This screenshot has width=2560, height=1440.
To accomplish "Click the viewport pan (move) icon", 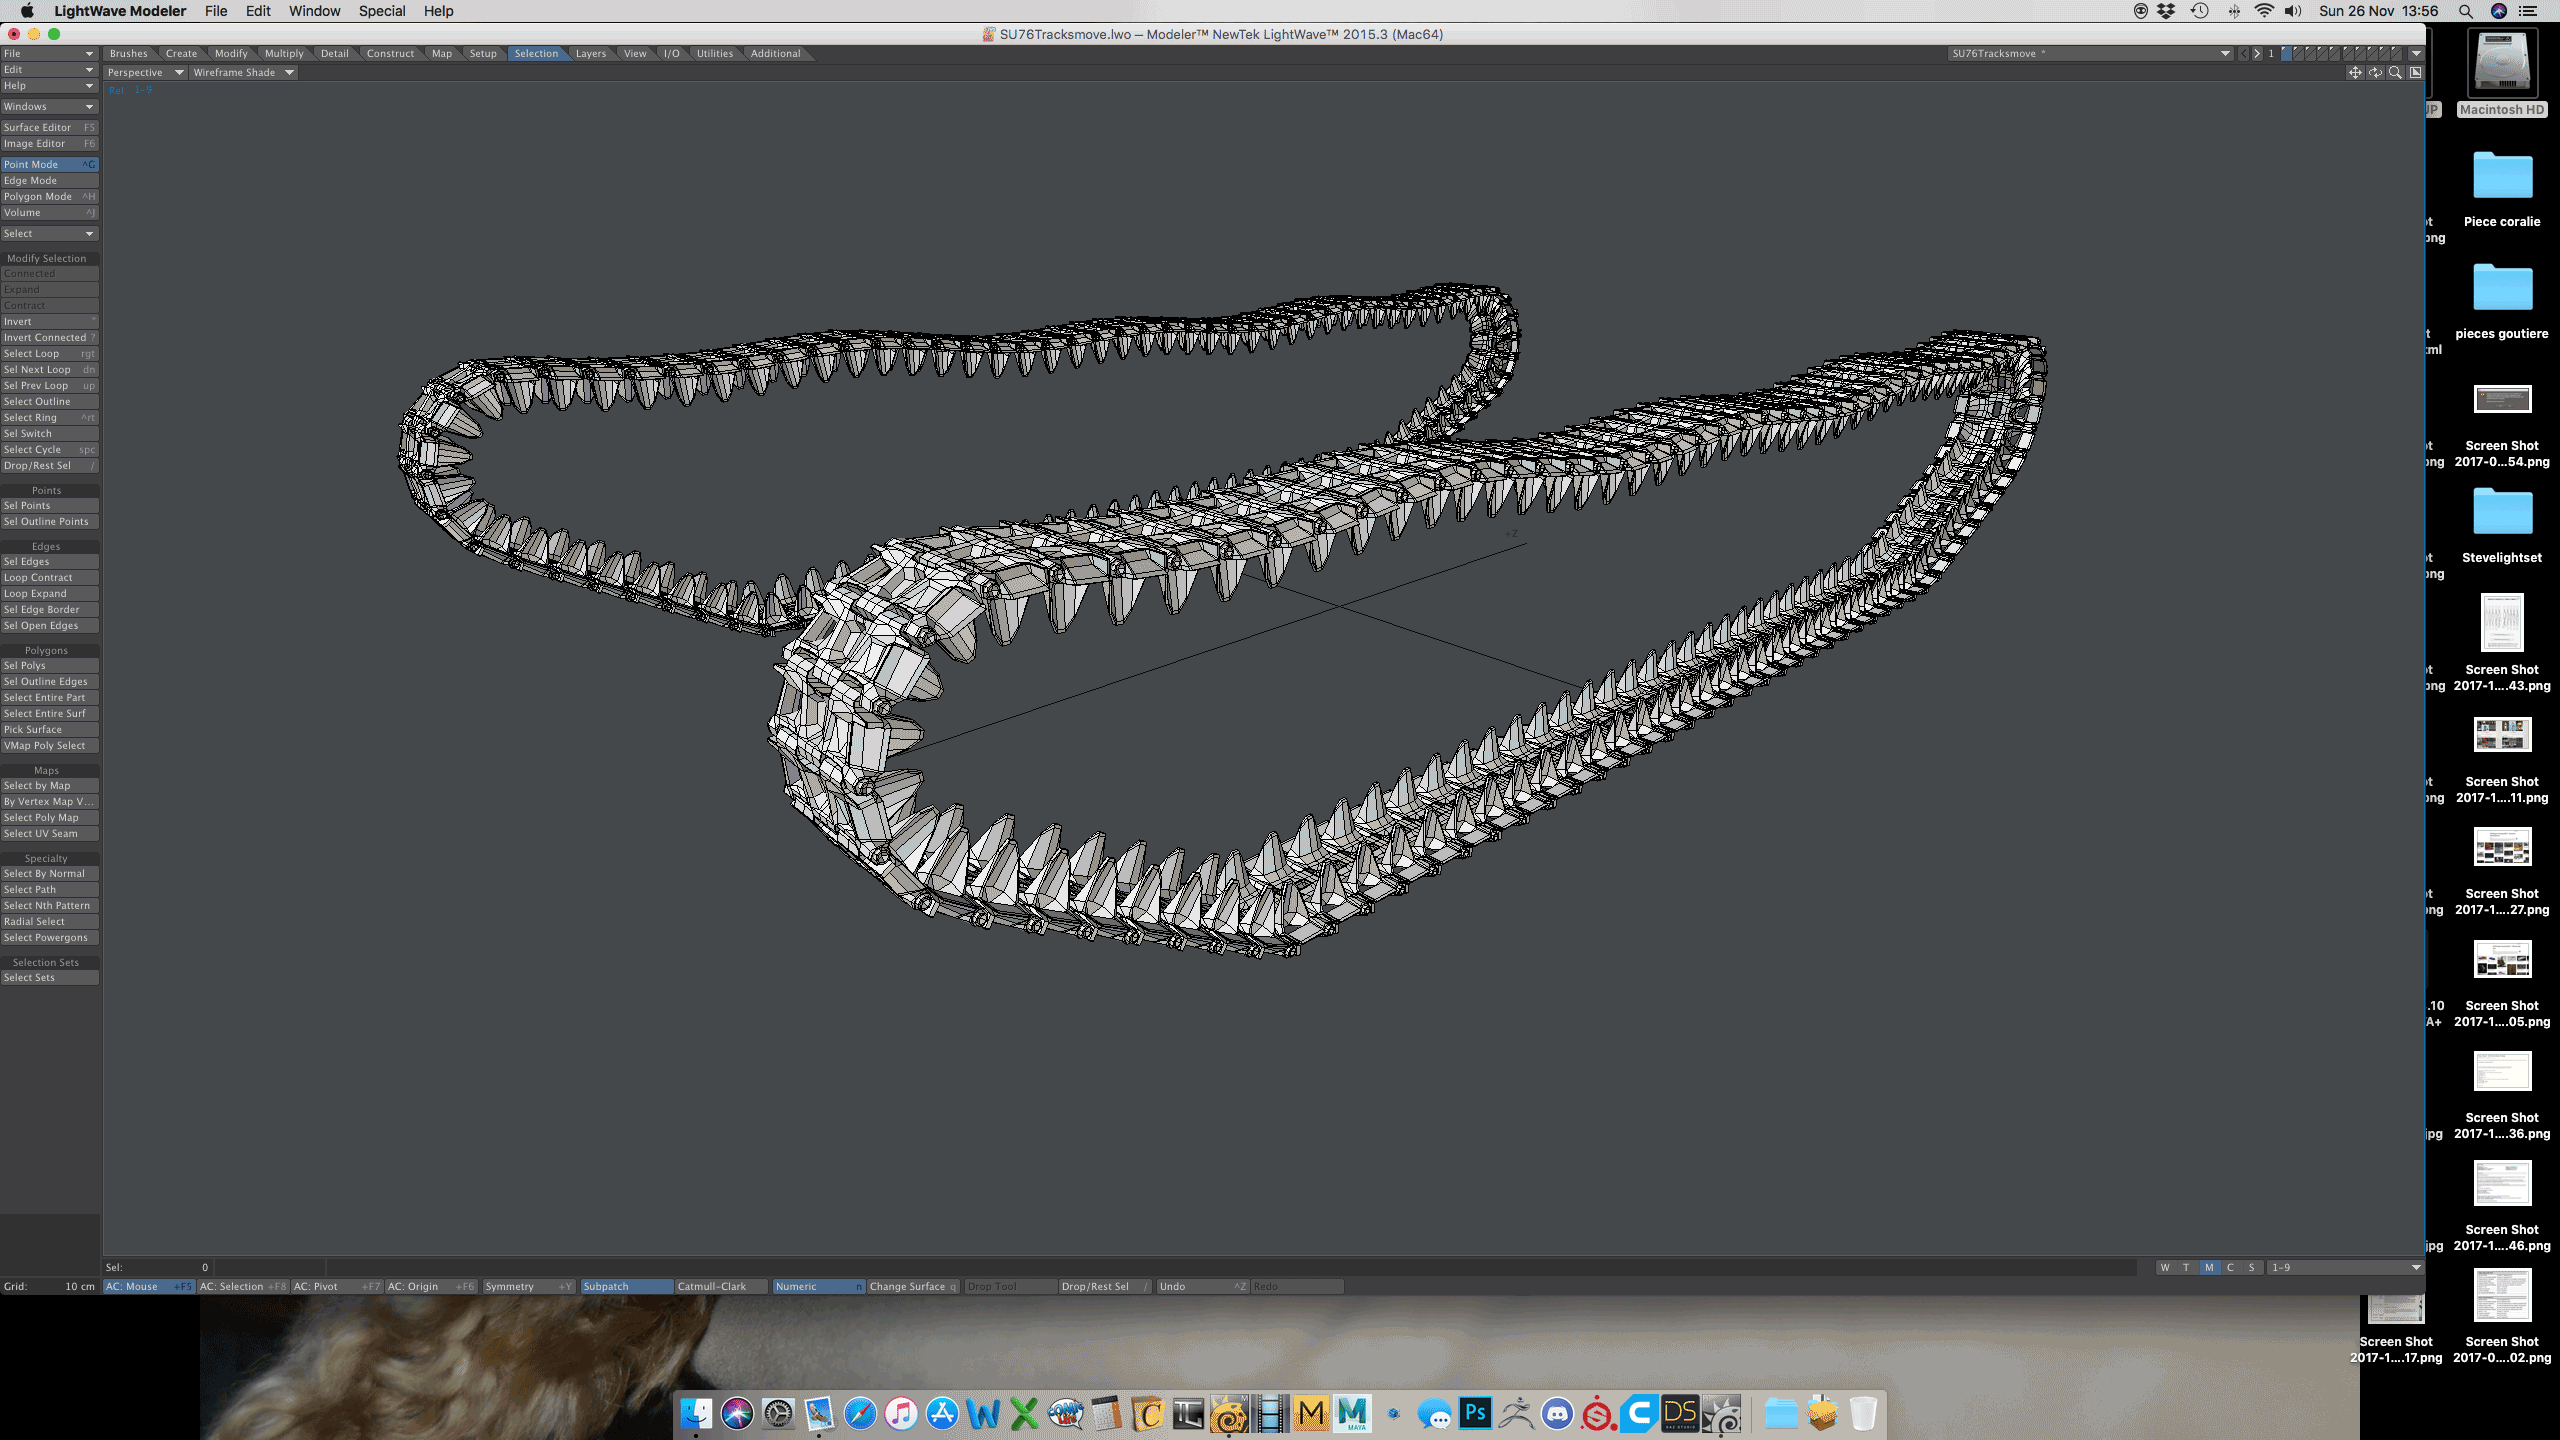I will click(x=2355, y=72).
